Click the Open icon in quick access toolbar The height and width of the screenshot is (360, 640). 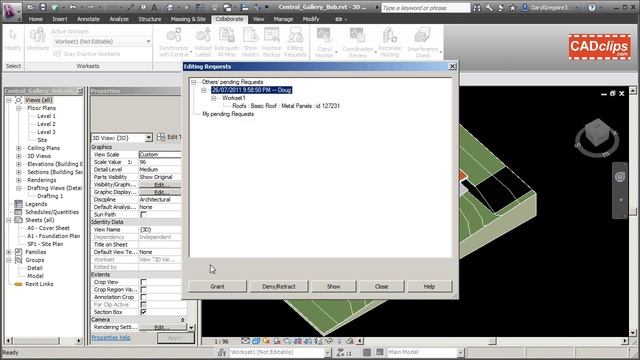point(30,7)
